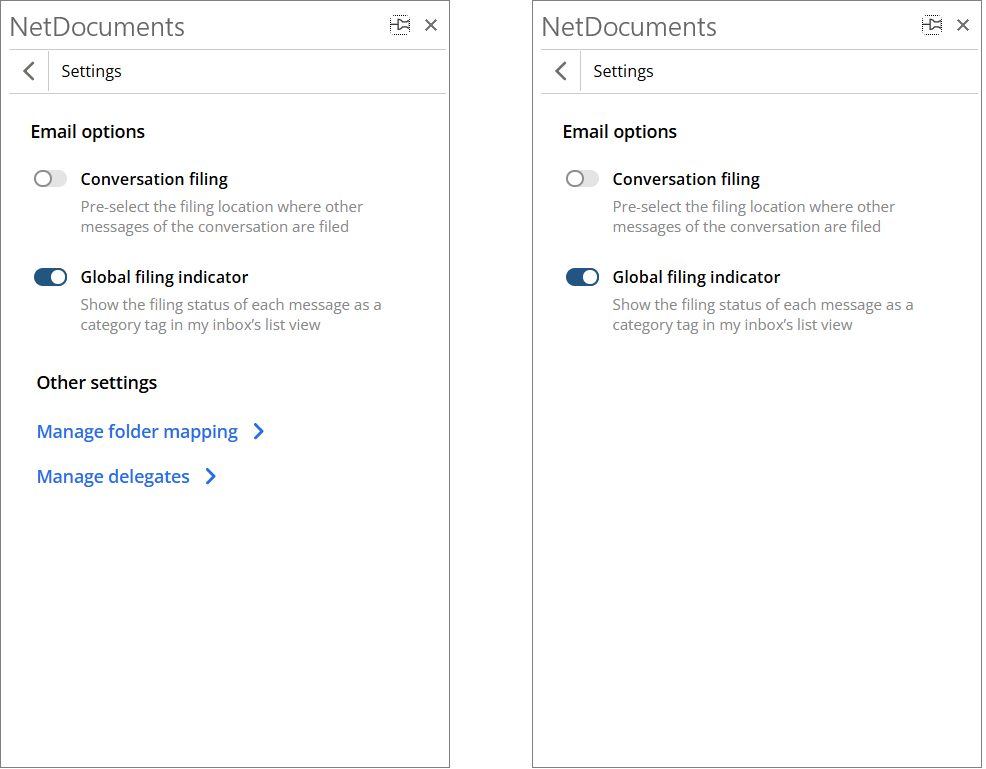Image resolution: width=986 pixels, height=769 pixels.
Task: Close the right NetDocuments pane
Action: click(x=963, y=24)
